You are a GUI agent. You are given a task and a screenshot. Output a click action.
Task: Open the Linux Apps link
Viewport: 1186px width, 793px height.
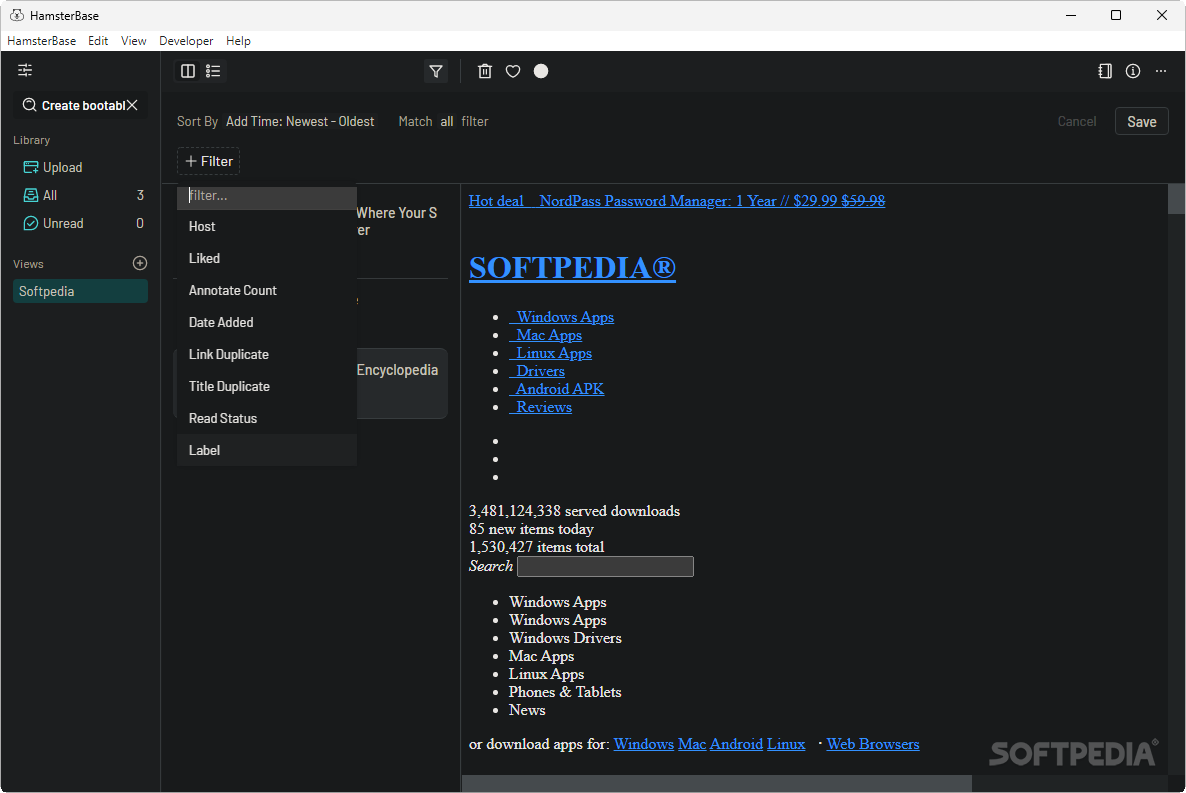(x=551, y=353)
